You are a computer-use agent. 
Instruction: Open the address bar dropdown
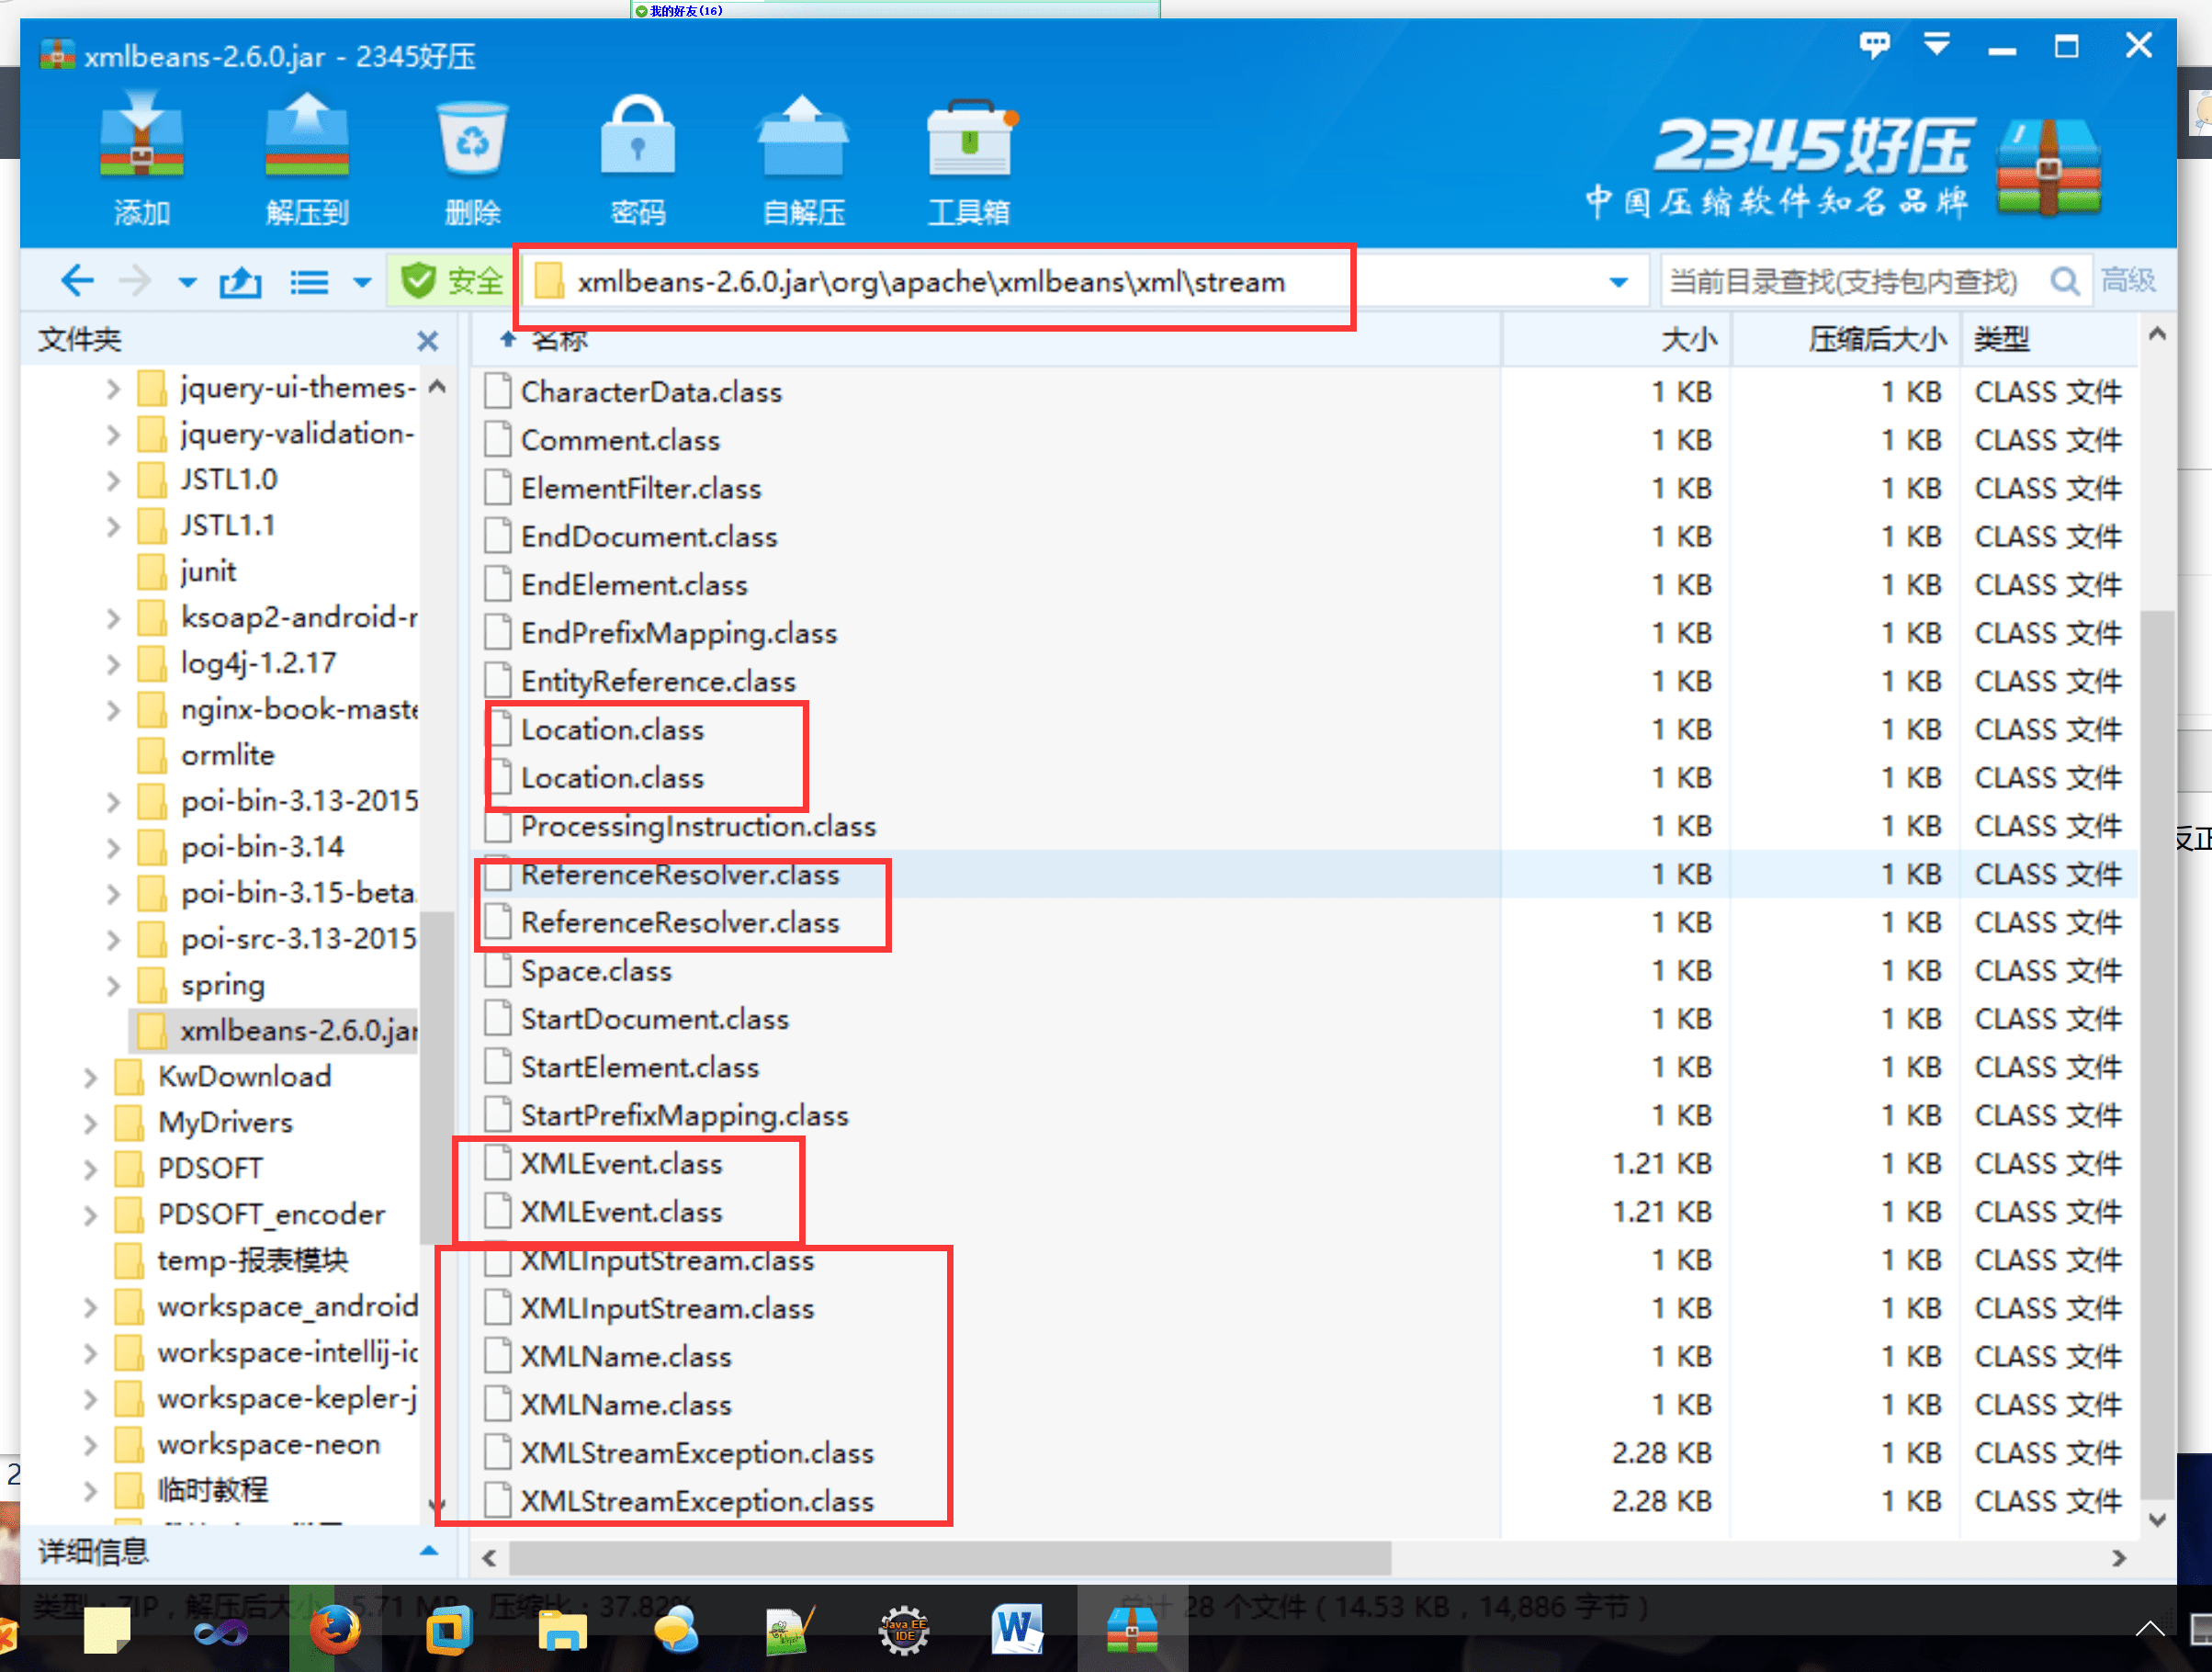pos(1617,281)
